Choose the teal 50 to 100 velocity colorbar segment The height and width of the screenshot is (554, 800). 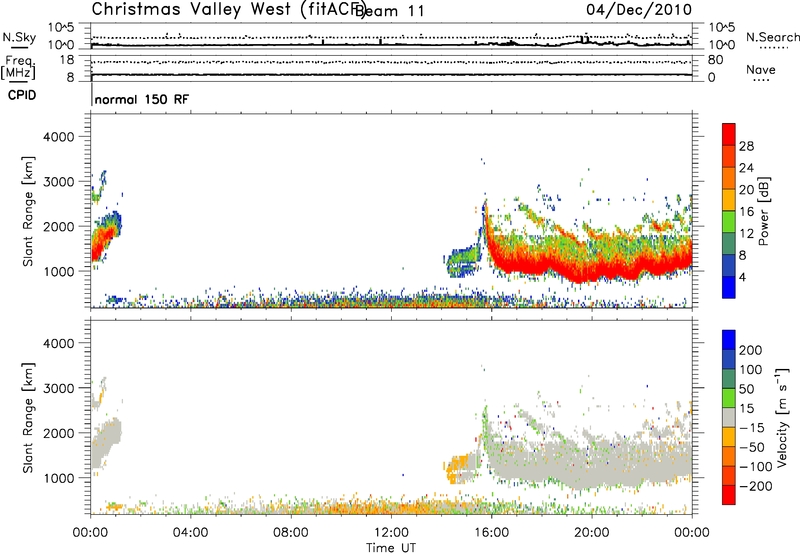(729, 379)
